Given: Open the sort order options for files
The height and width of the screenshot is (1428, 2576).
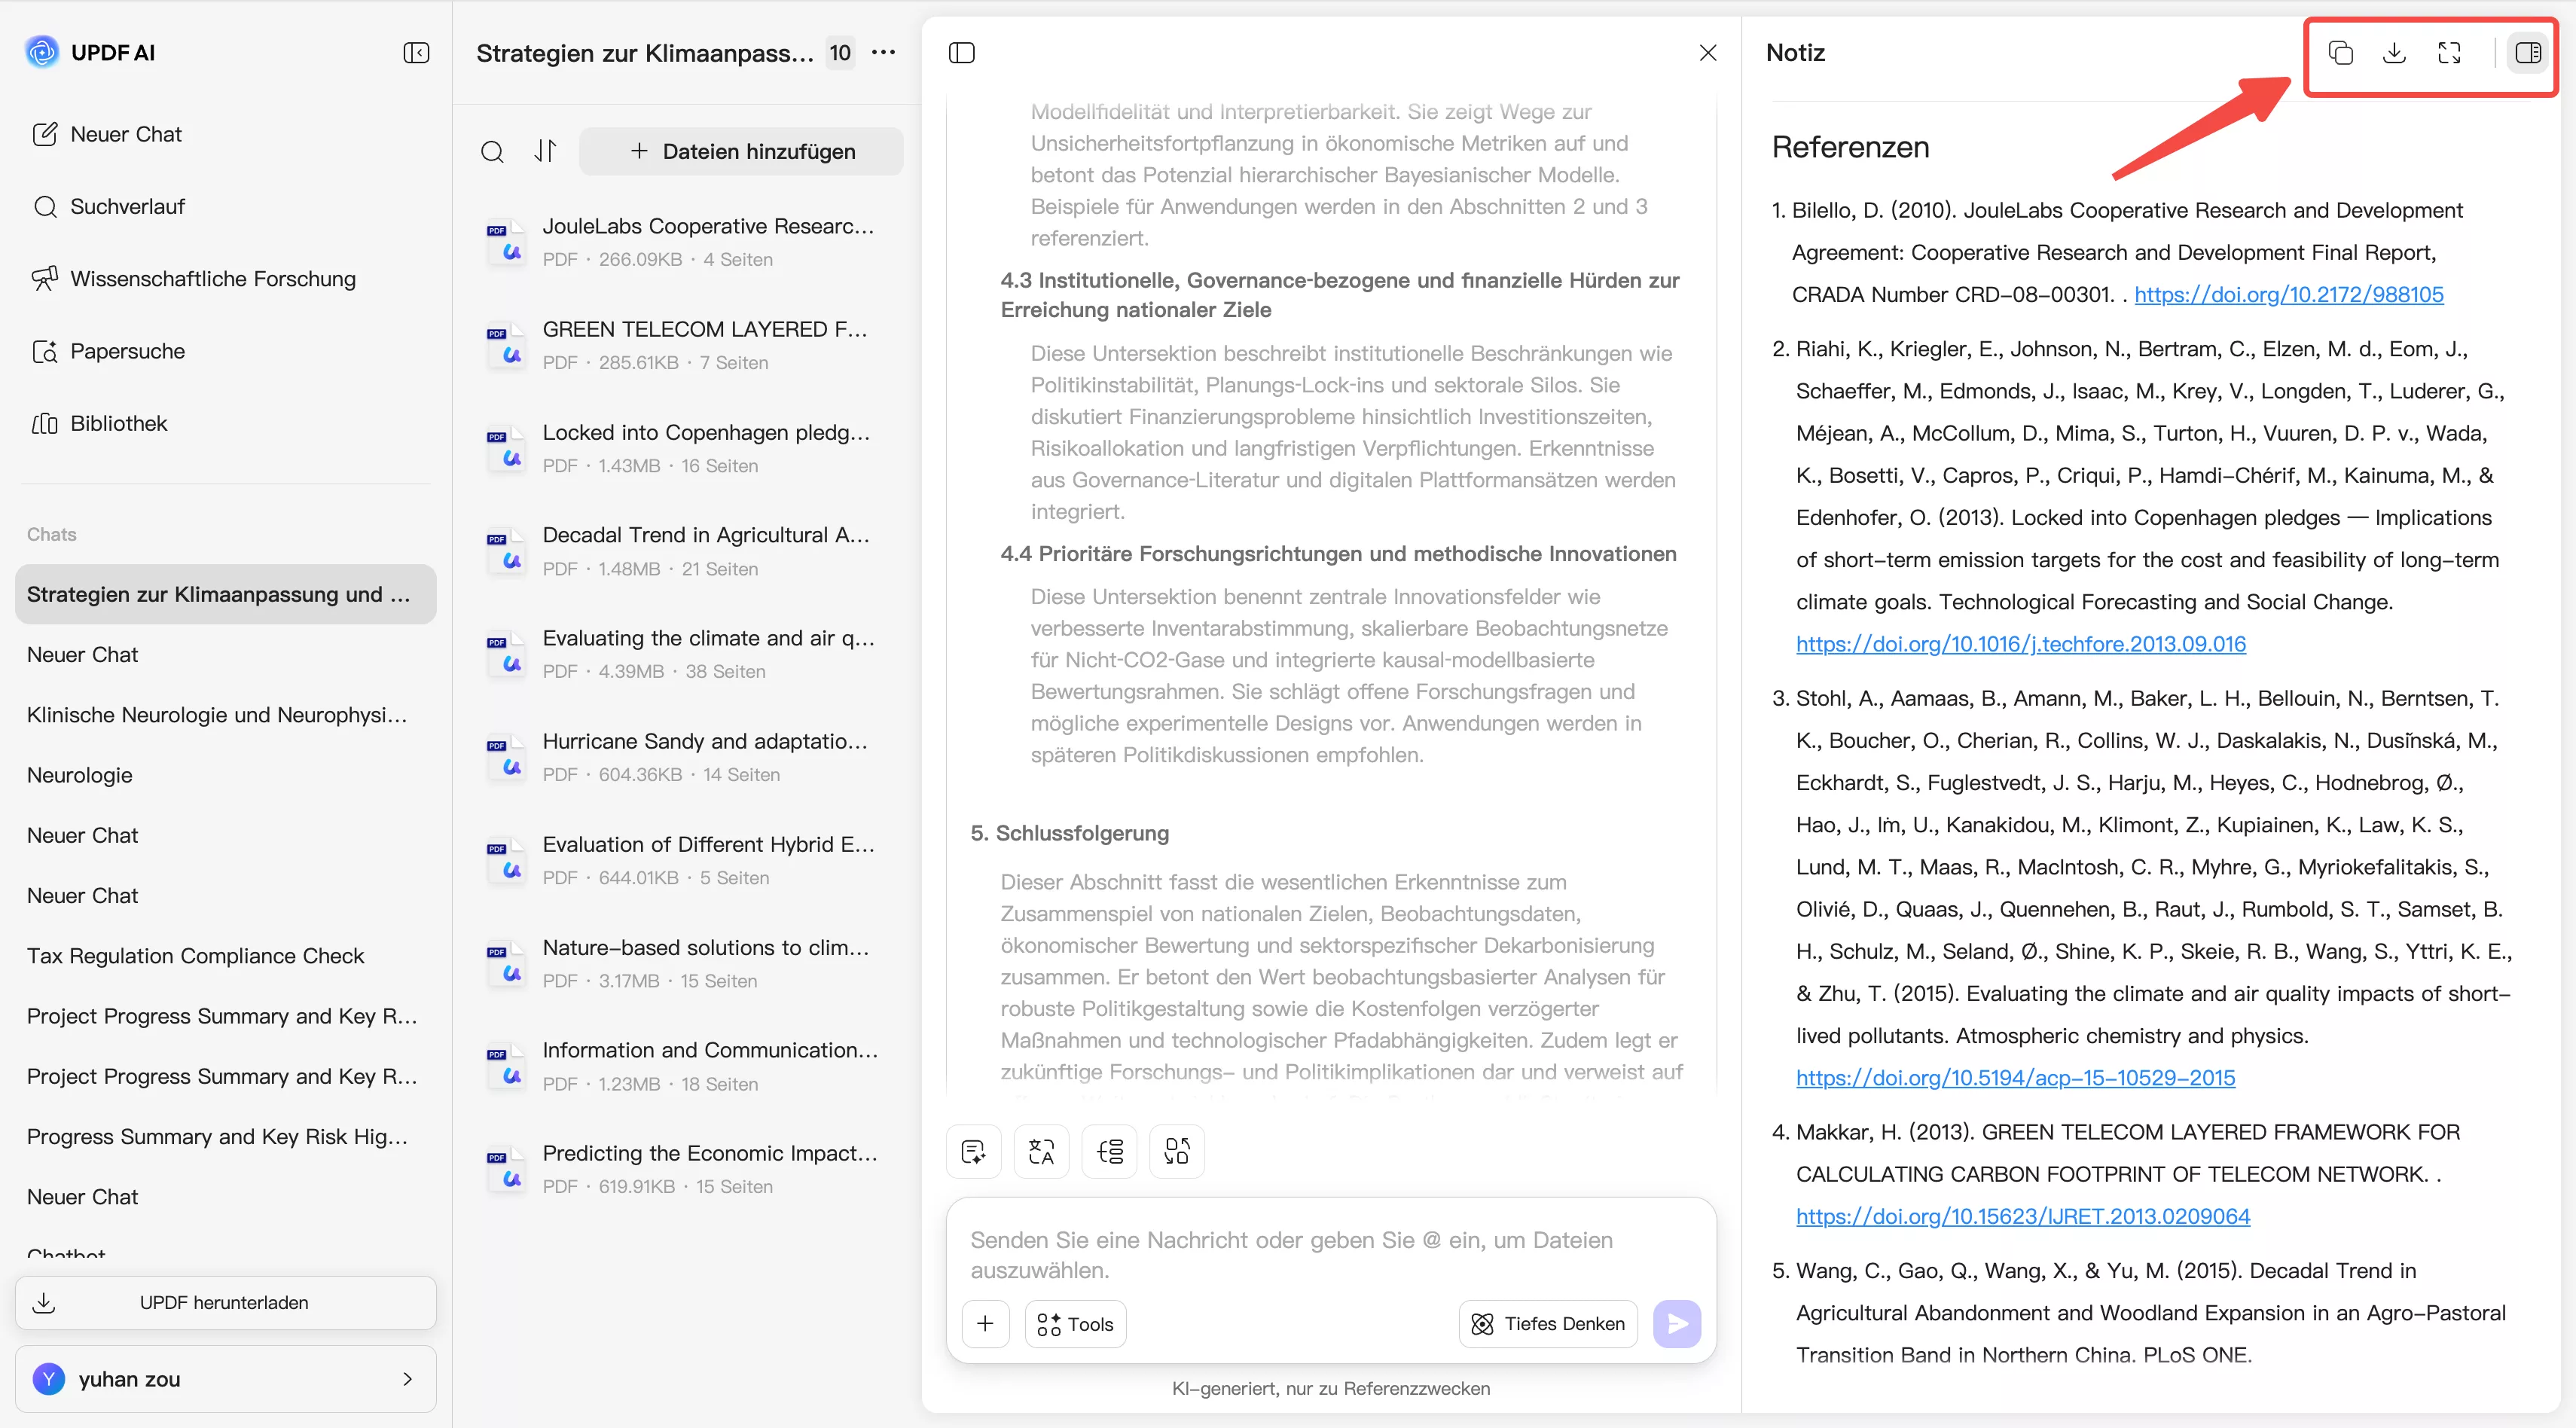Looking at the screenshot, I should pos(545,151).
